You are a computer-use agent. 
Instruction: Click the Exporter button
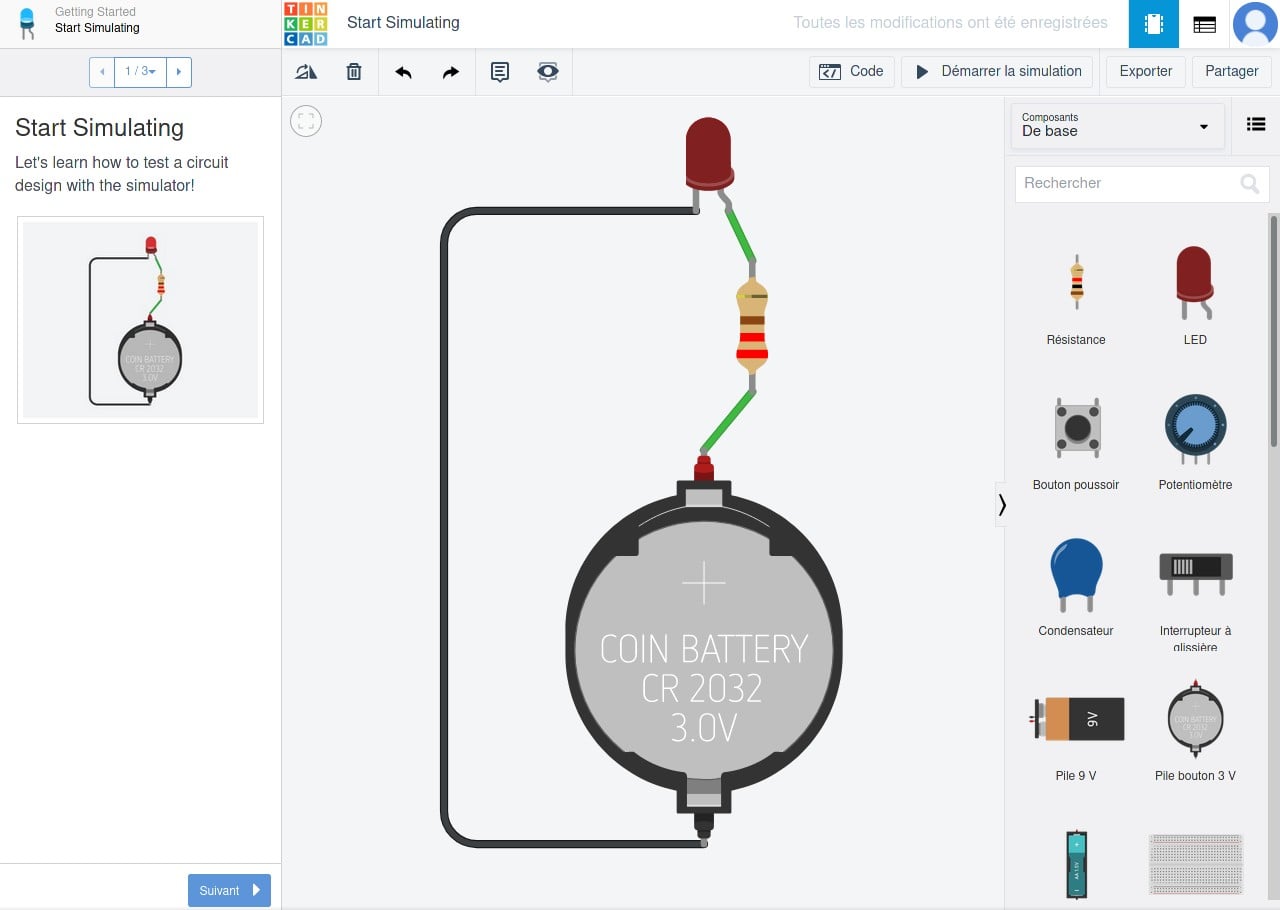[1145, 72]
